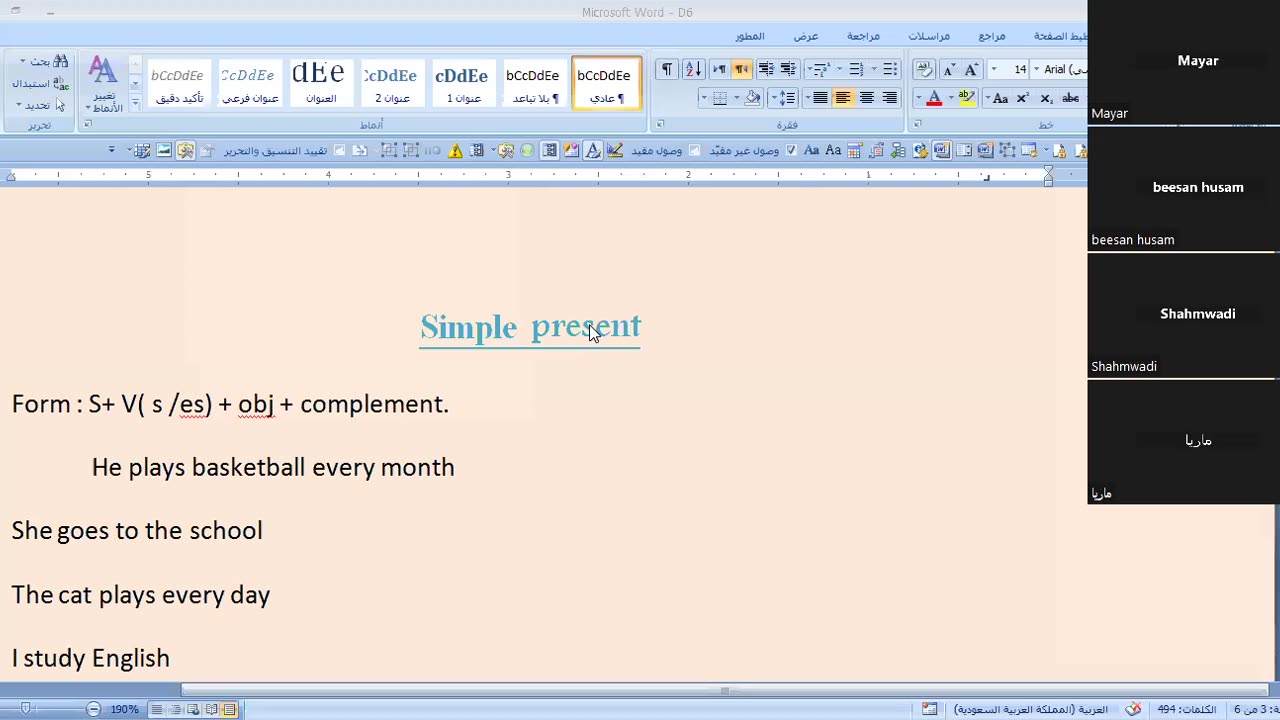Click the decrease indent icon
1280x720 pixels.
[788, 69]
